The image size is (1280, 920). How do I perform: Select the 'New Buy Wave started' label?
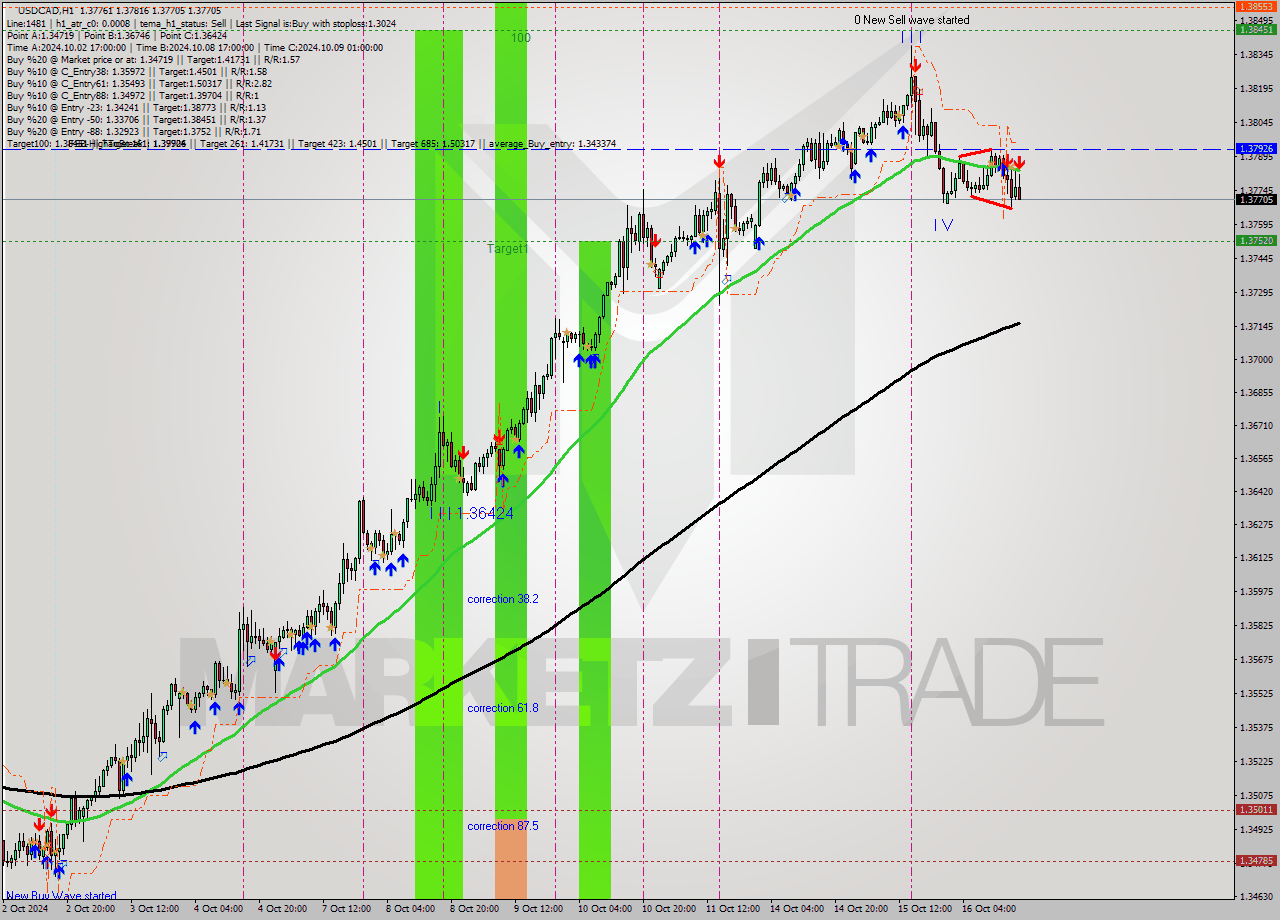61,896
